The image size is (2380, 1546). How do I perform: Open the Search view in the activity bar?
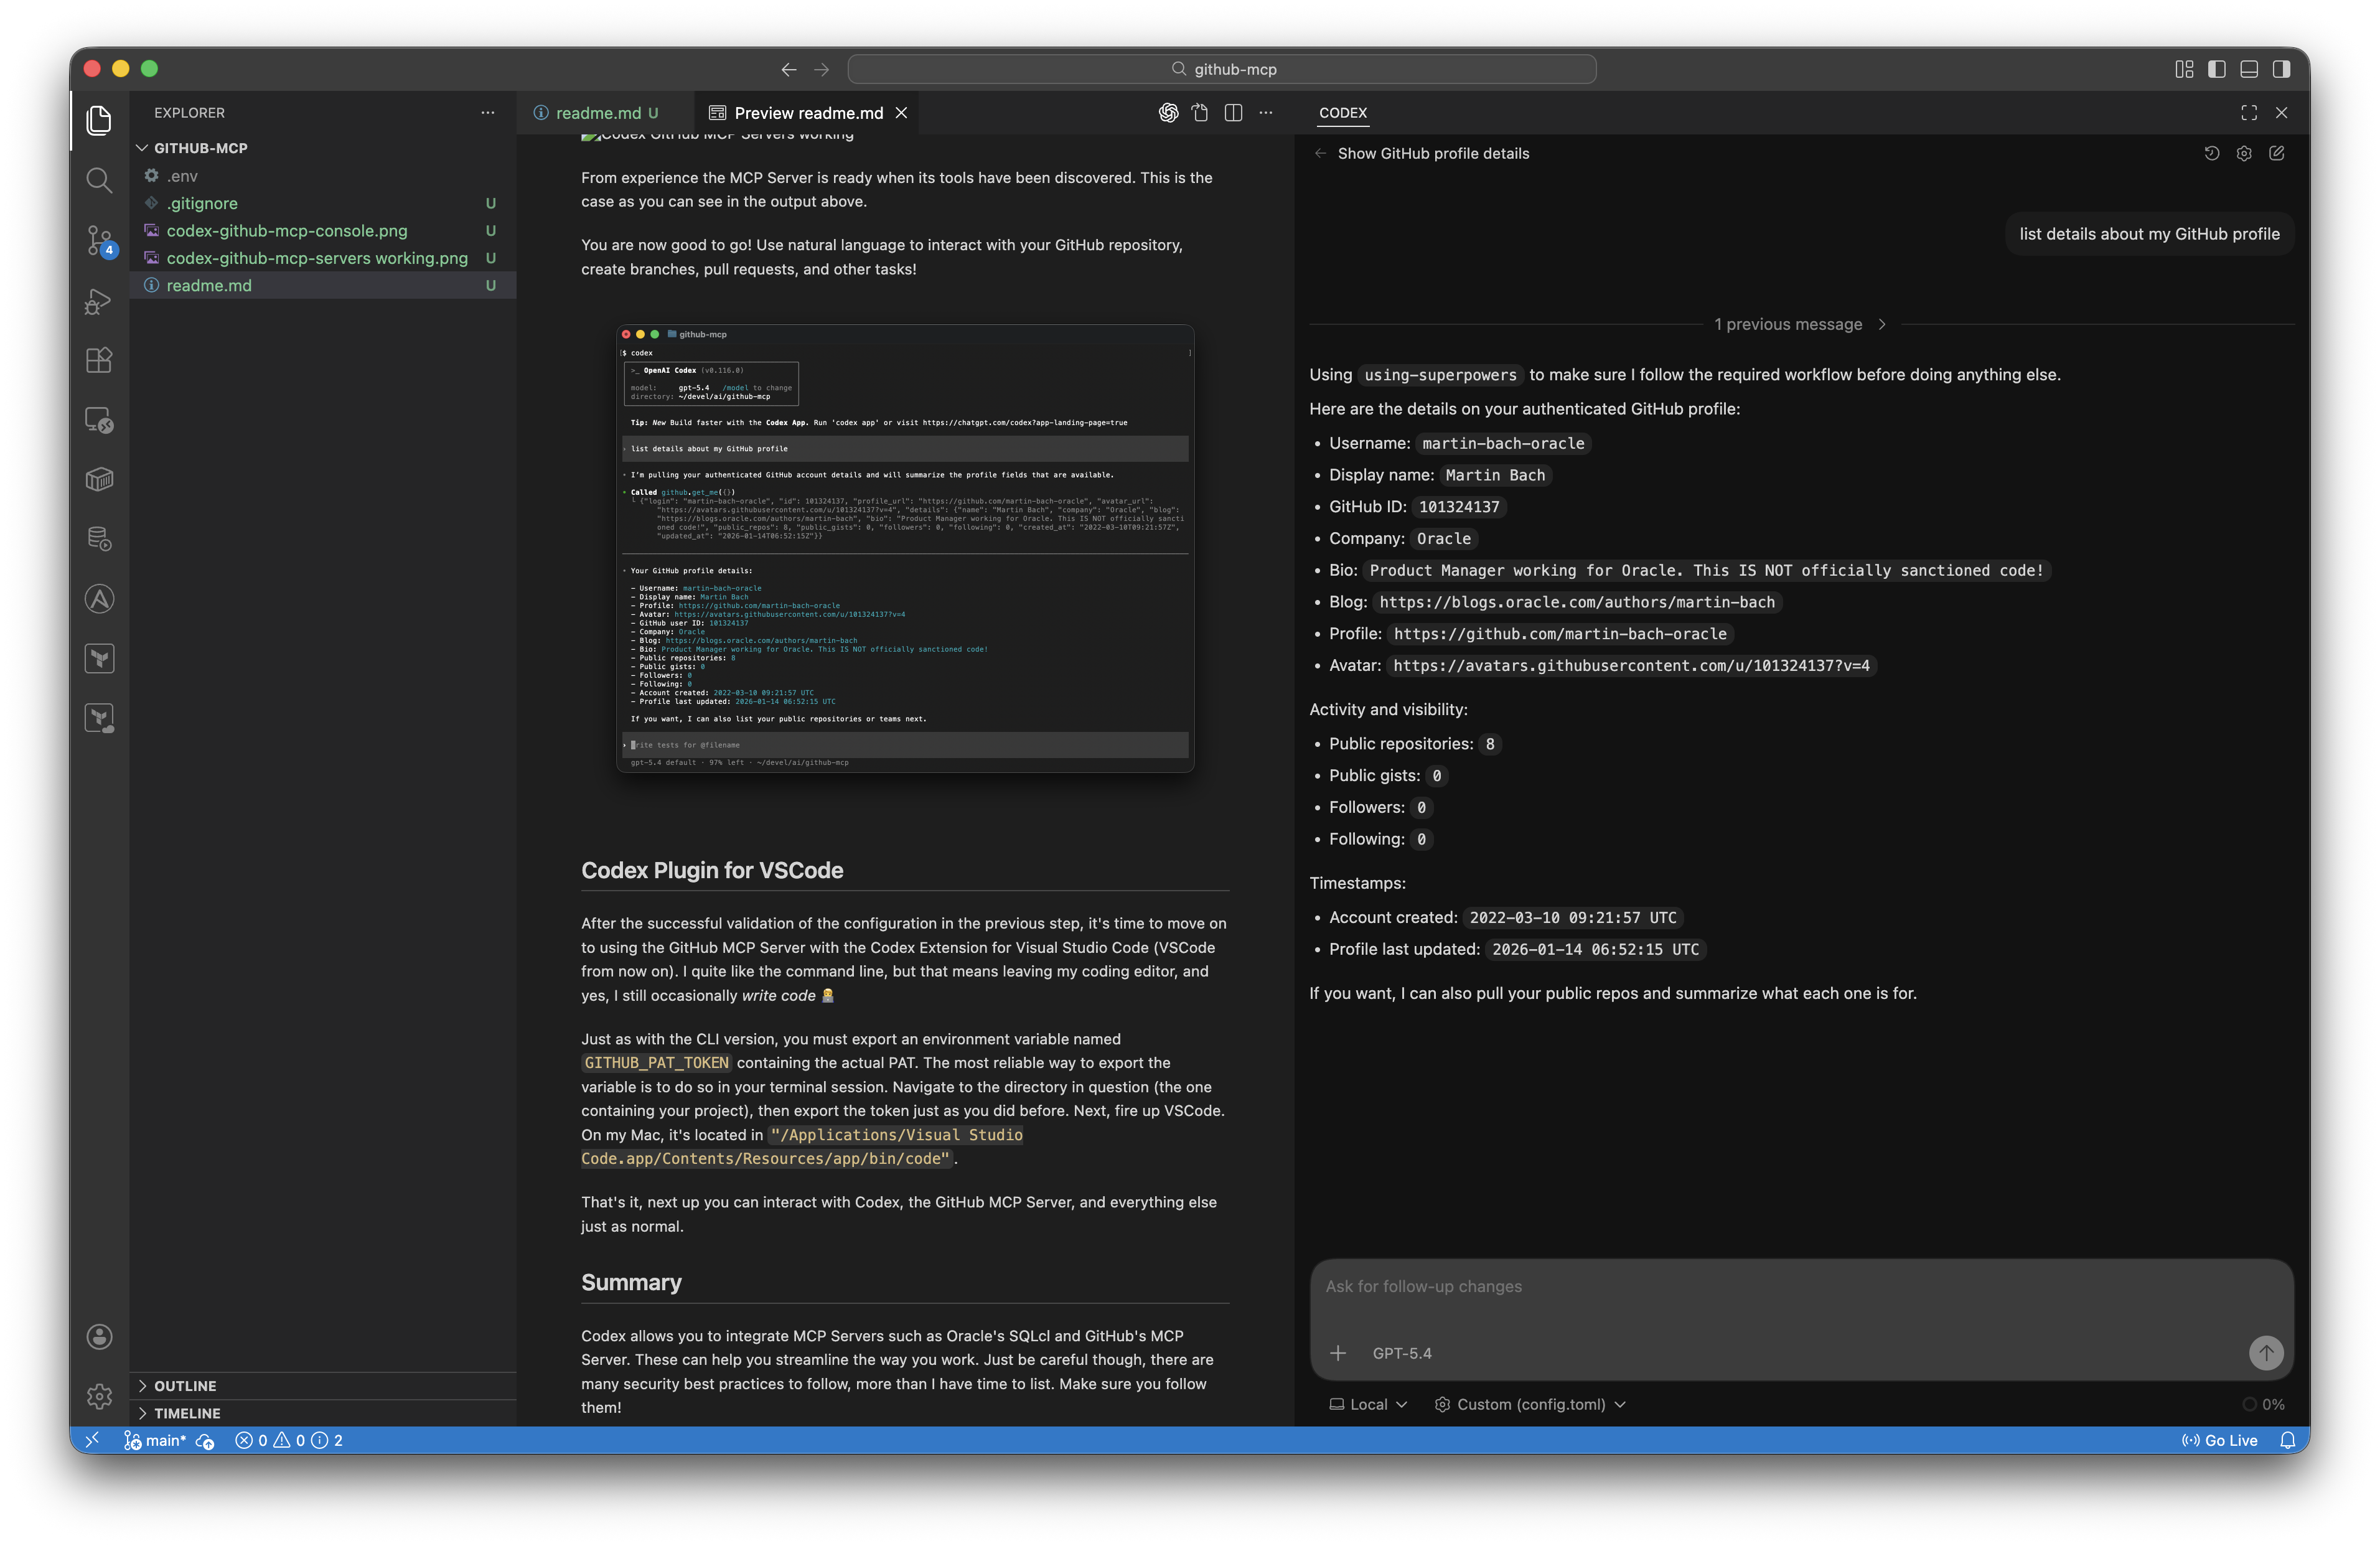99,180
